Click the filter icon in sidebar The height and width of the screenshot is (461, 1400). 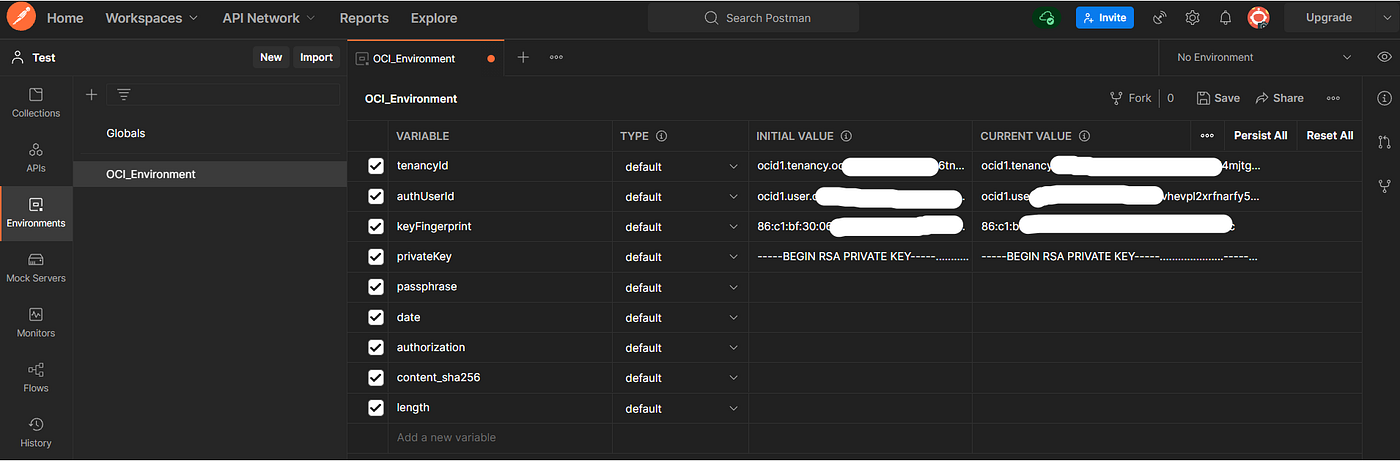pos(124,94)
